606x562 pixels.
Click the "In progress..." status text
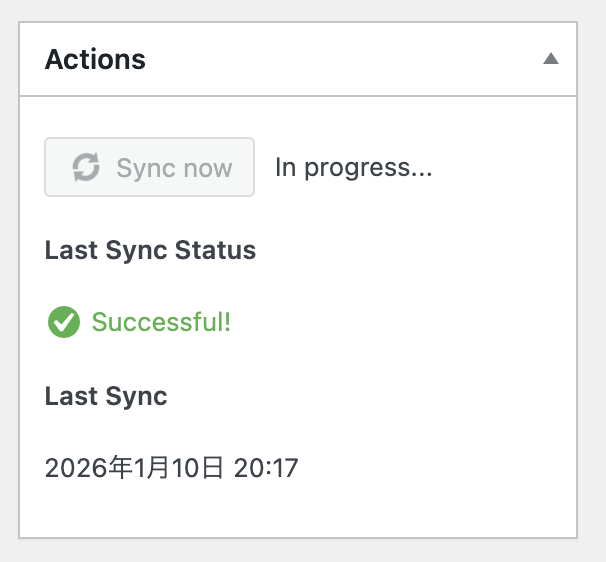click(x=353, y=168)
